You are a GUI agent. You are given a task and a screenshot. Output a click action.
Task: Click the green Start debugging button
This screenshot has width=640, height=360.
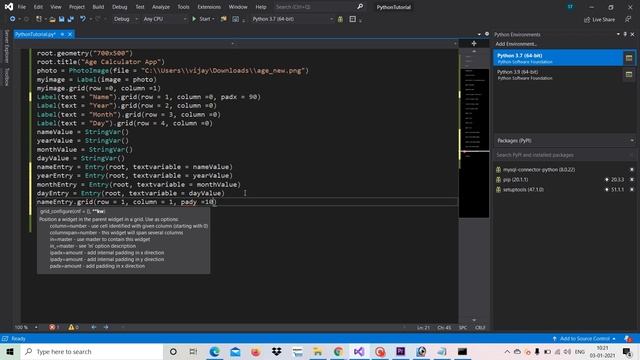click(x=203, y=19)
